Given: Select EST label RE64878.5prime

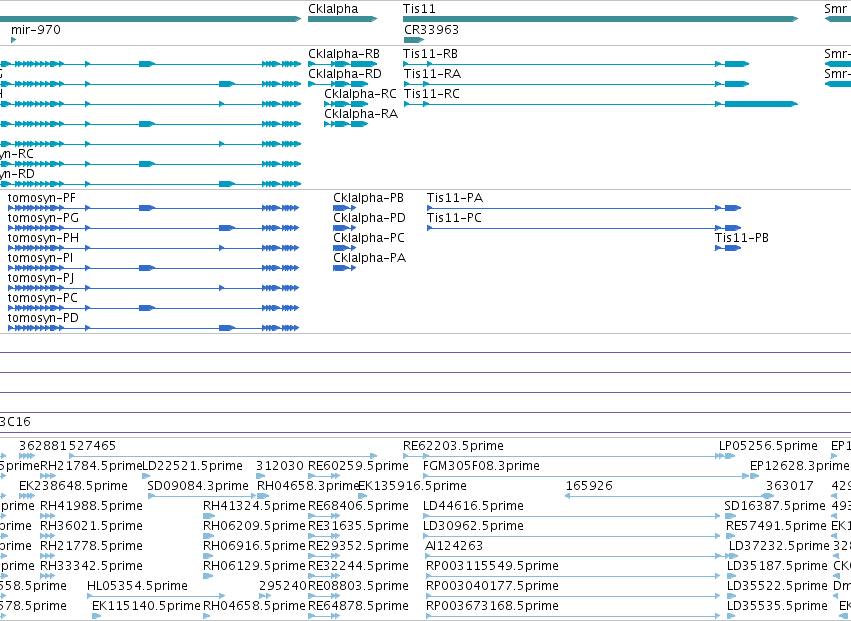Looking at the screenshot, I should click(358, 606).
